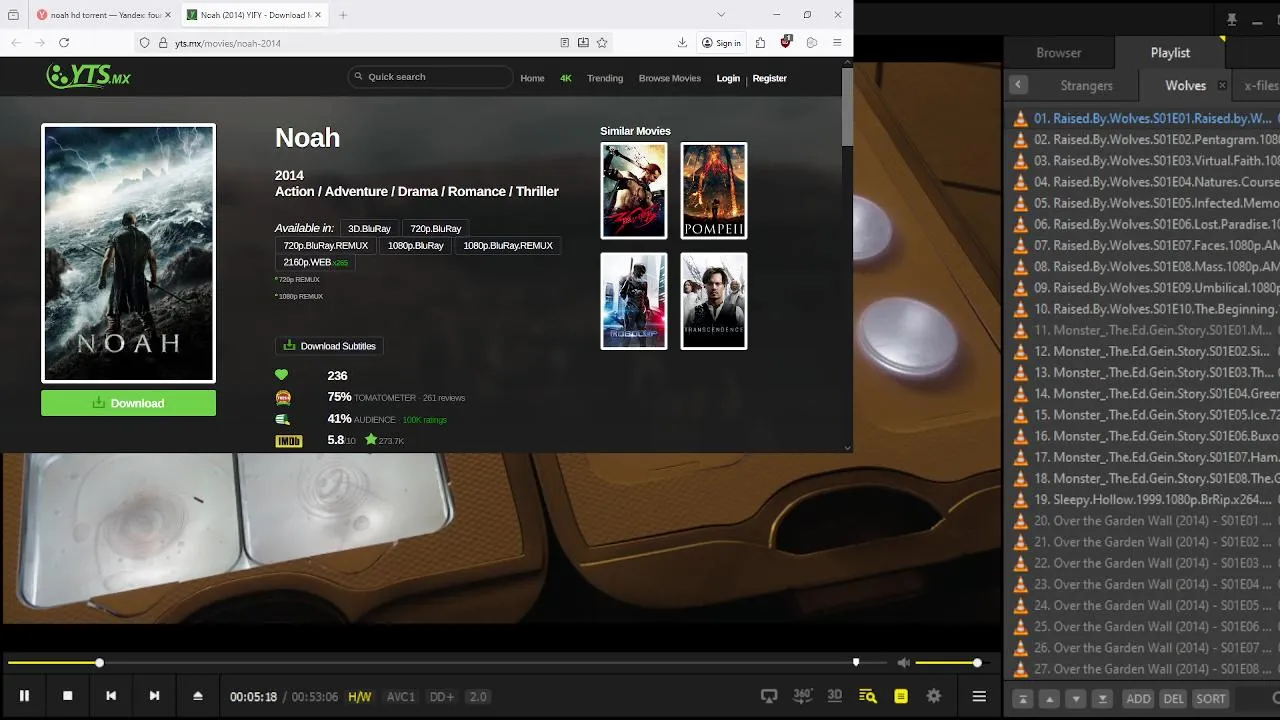The height and width of the screenshot is (720, 1280).
Task: Switch to the Browser tab in player
Action: tap(1059, 53)
